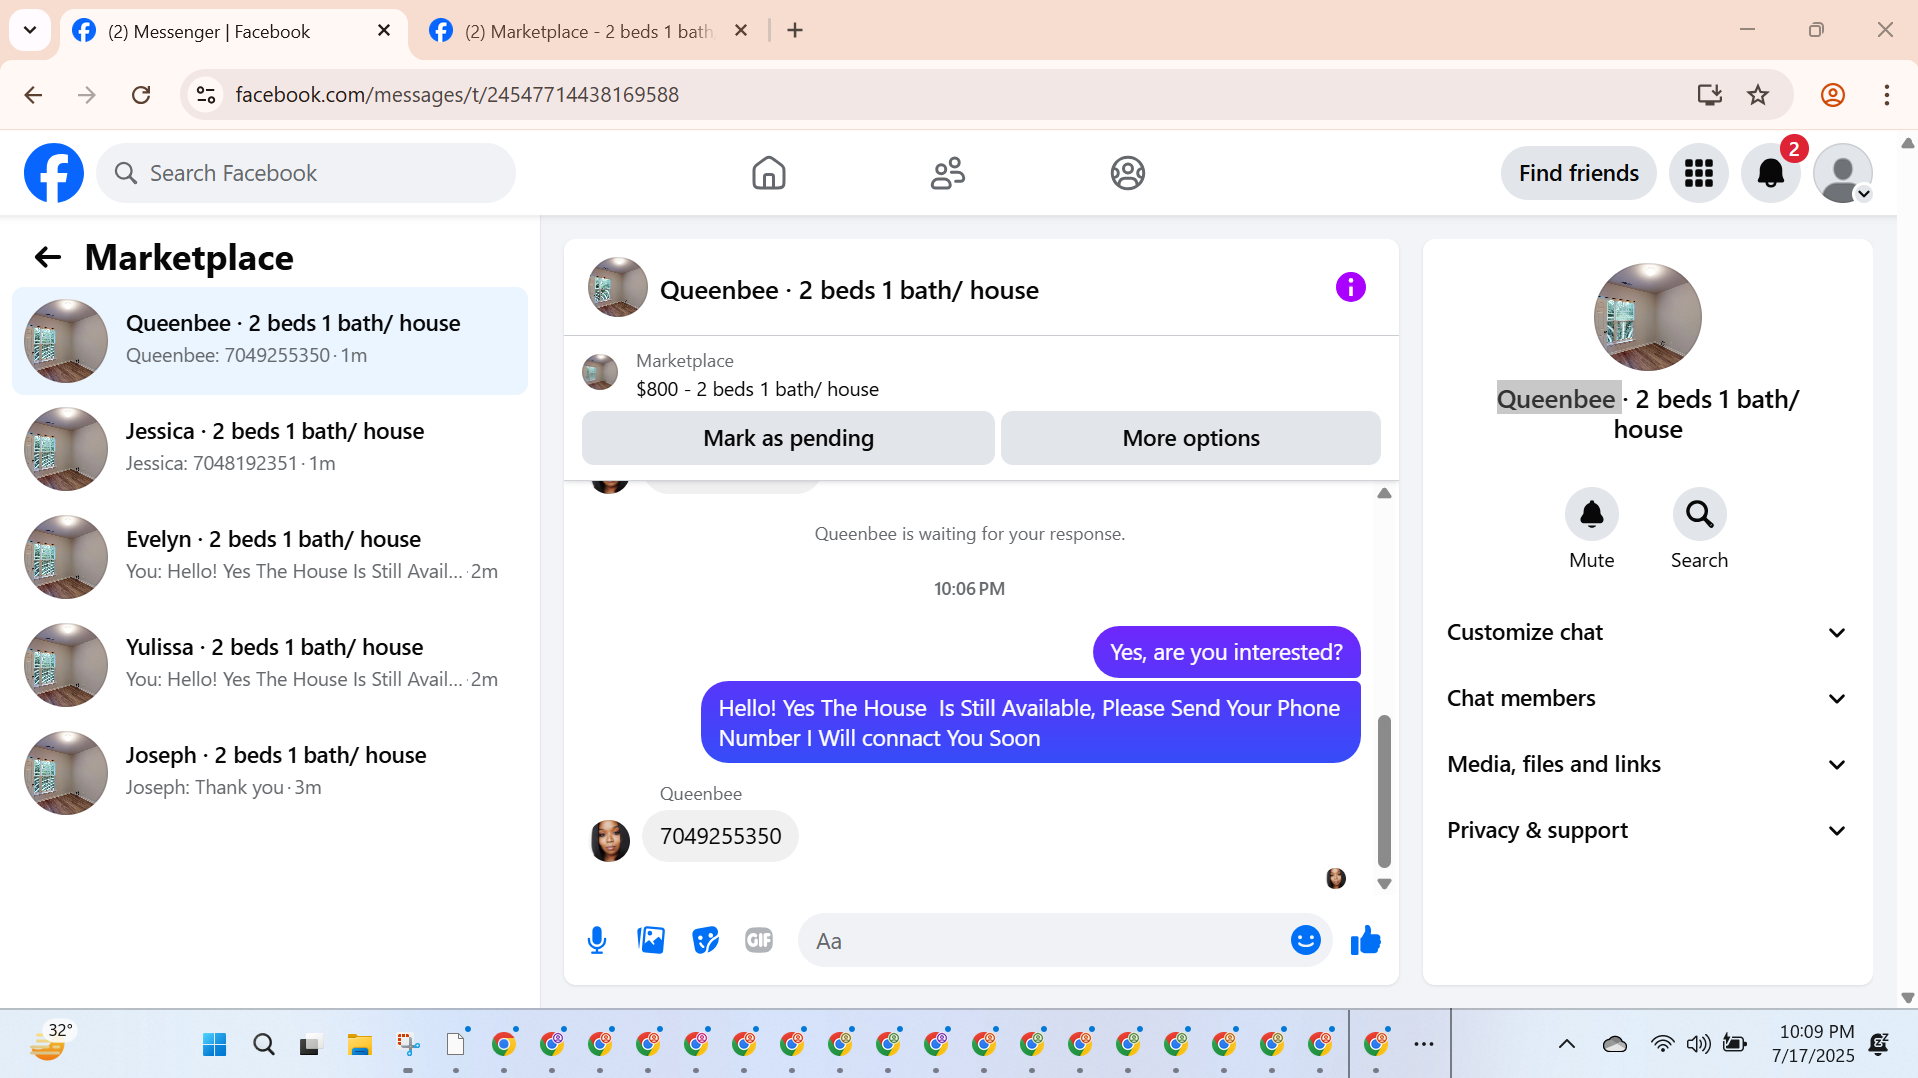Switch to the Marketplace 2 beds tab
Screen dimensions: 1918x1078
point(588,31)
